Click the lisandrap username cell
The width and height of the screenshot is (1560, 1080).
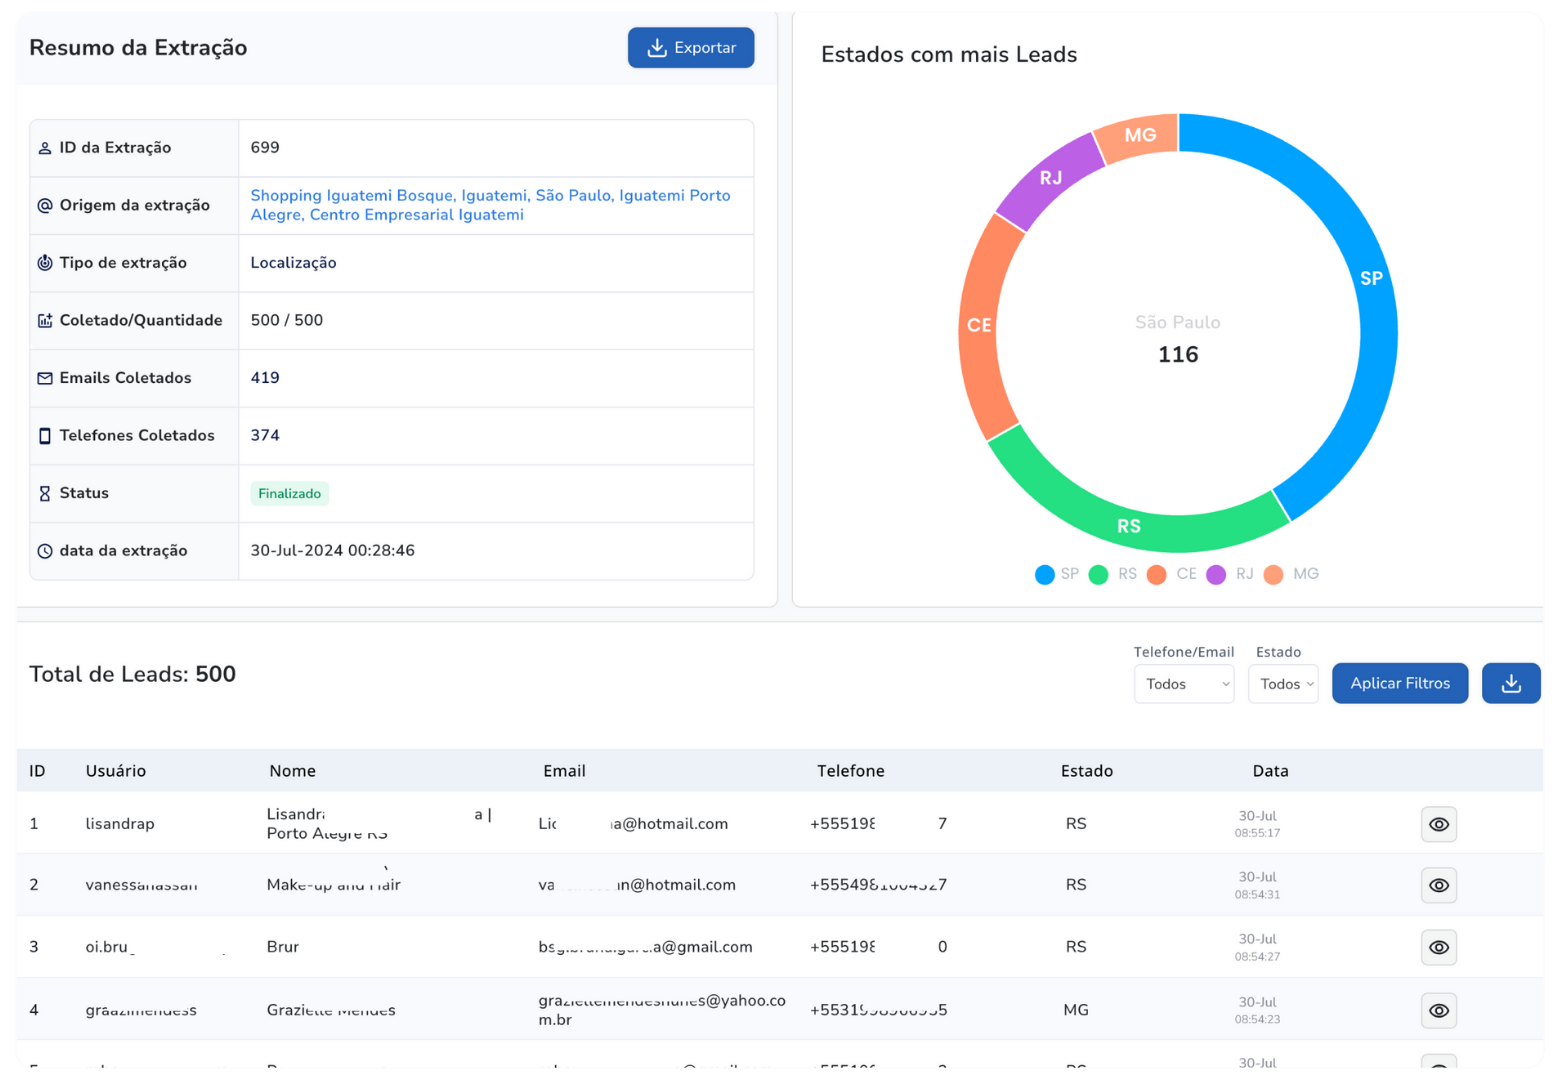tap(120, 824)
